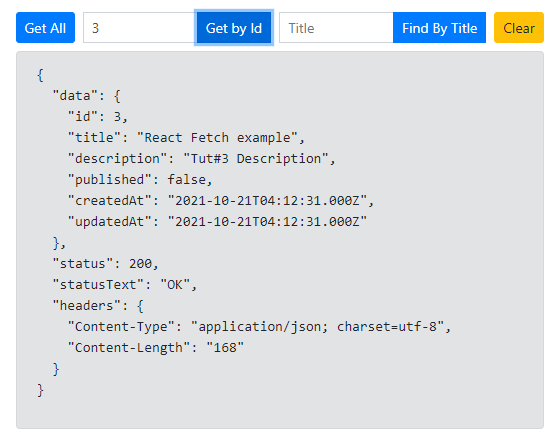Click the "data" key line in the JSON output
The height and width of the screenshot is (440, 560).
(86, 96)
